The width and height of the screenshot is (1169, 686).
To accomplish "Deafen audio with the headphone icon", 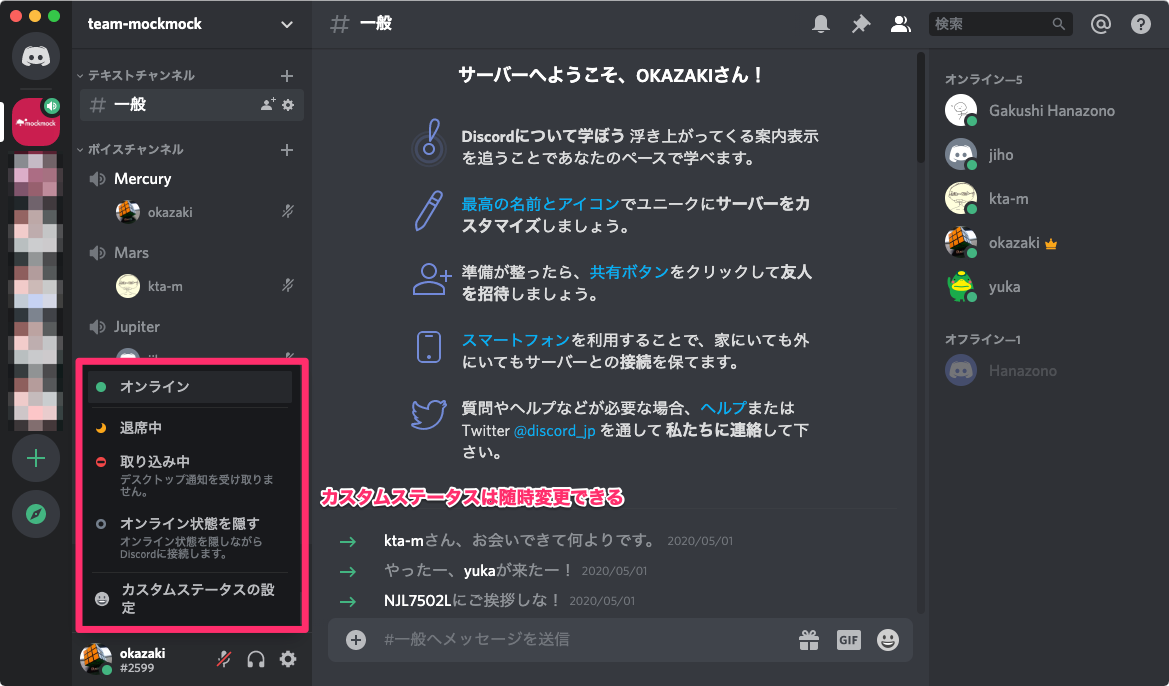I will tap(255, 660).
